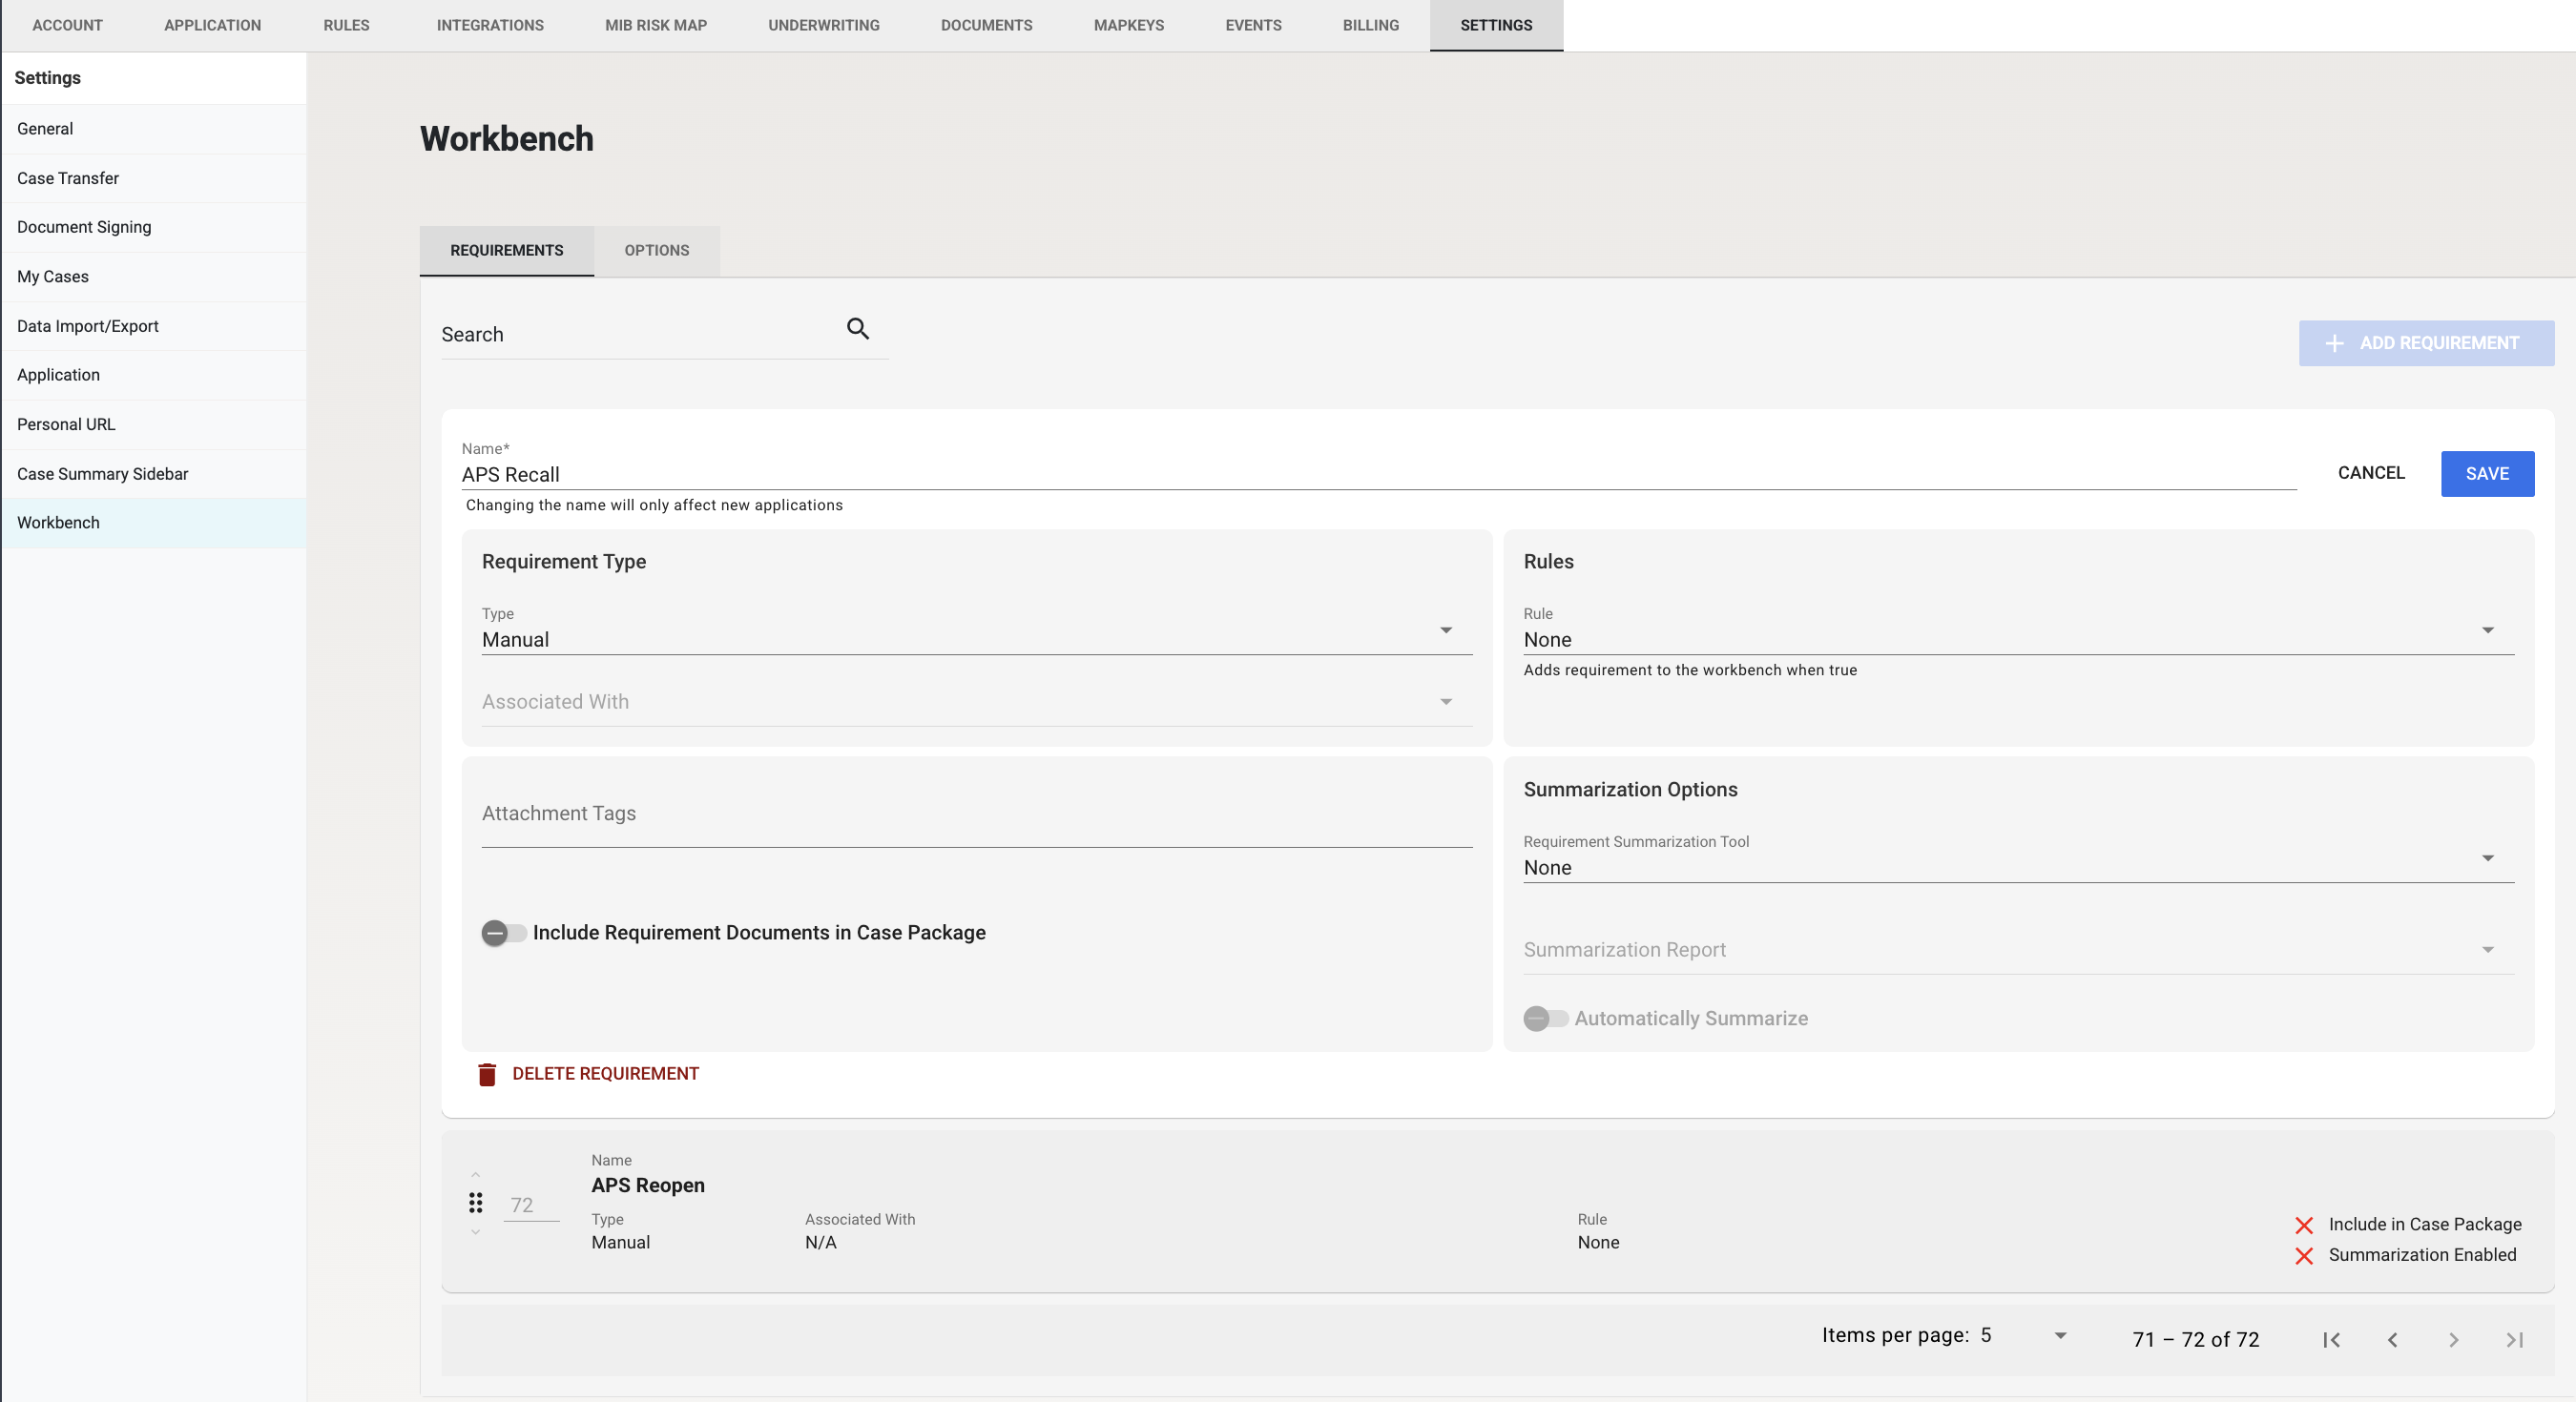Click the plus icon on Add Requirement
This screenshot has width=2576, height=1402.
(2335, 344)
